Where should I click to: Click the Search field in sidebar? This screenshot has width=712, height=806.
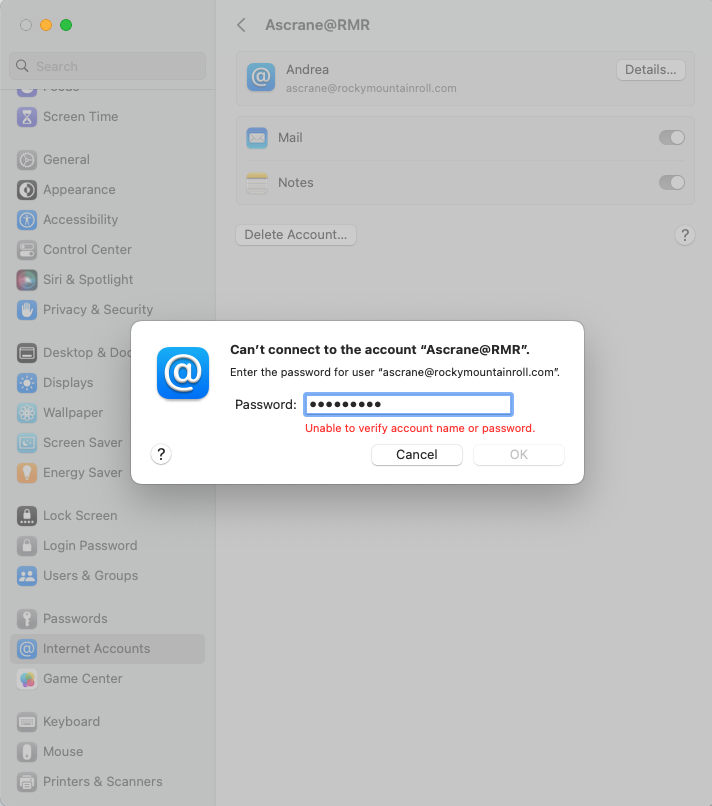pos(108,67)
